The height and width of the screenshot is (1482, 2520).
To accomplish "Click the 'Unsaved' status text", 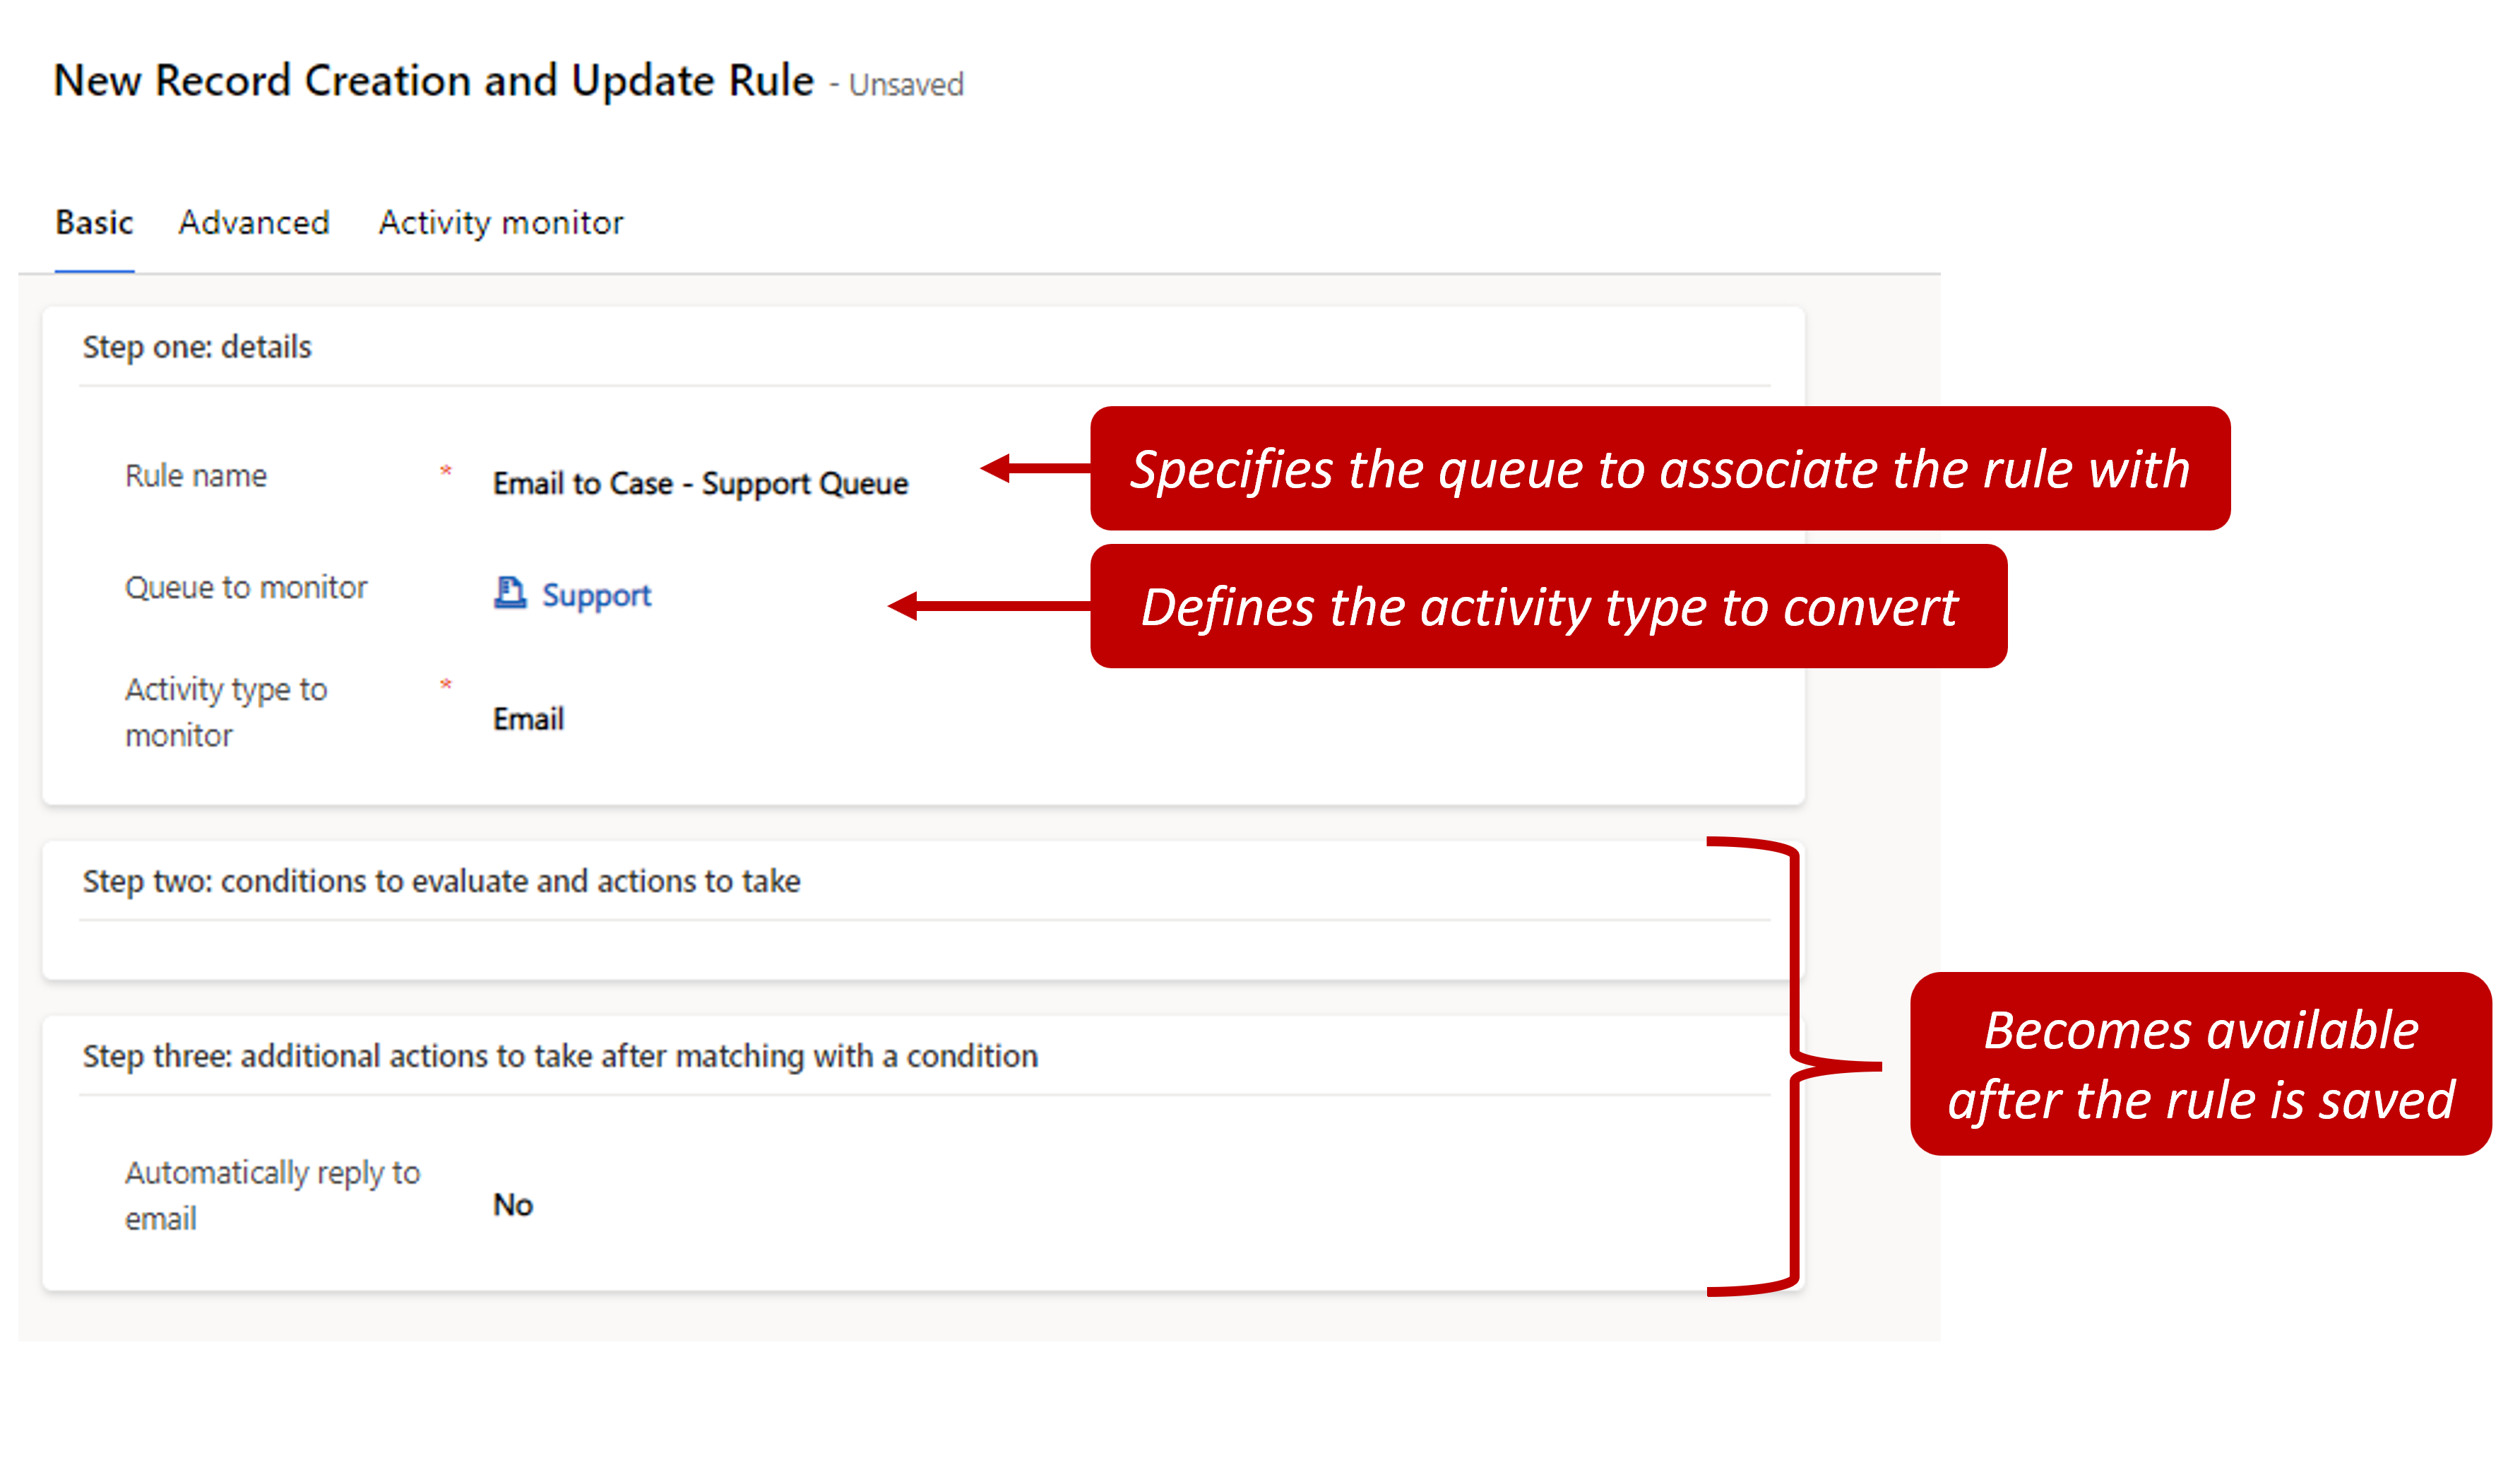I will (x=906, y=85).
